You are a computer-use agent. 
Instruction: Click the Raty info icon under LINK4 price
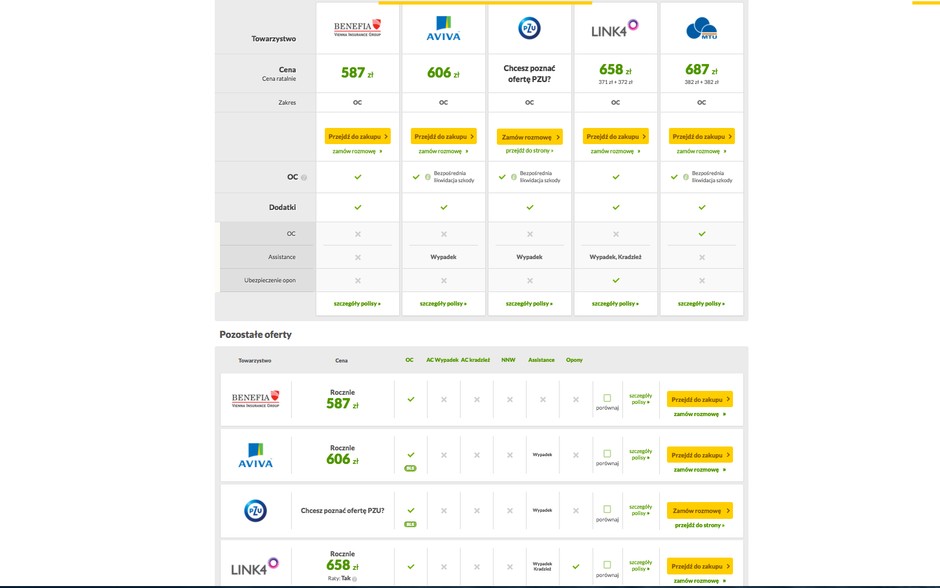(x=354, y=579)
